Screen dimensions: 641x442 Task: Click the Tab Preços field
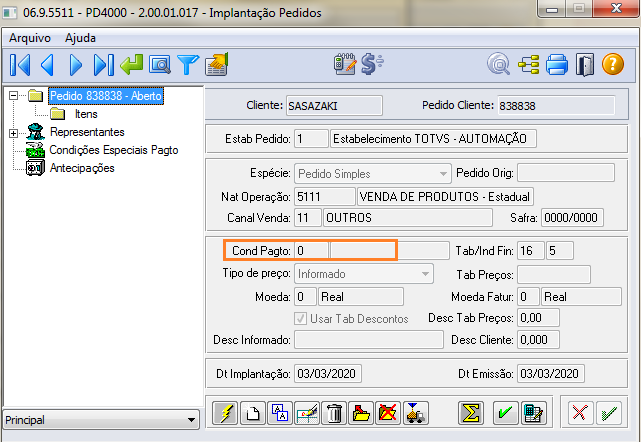tap(554, 275)
